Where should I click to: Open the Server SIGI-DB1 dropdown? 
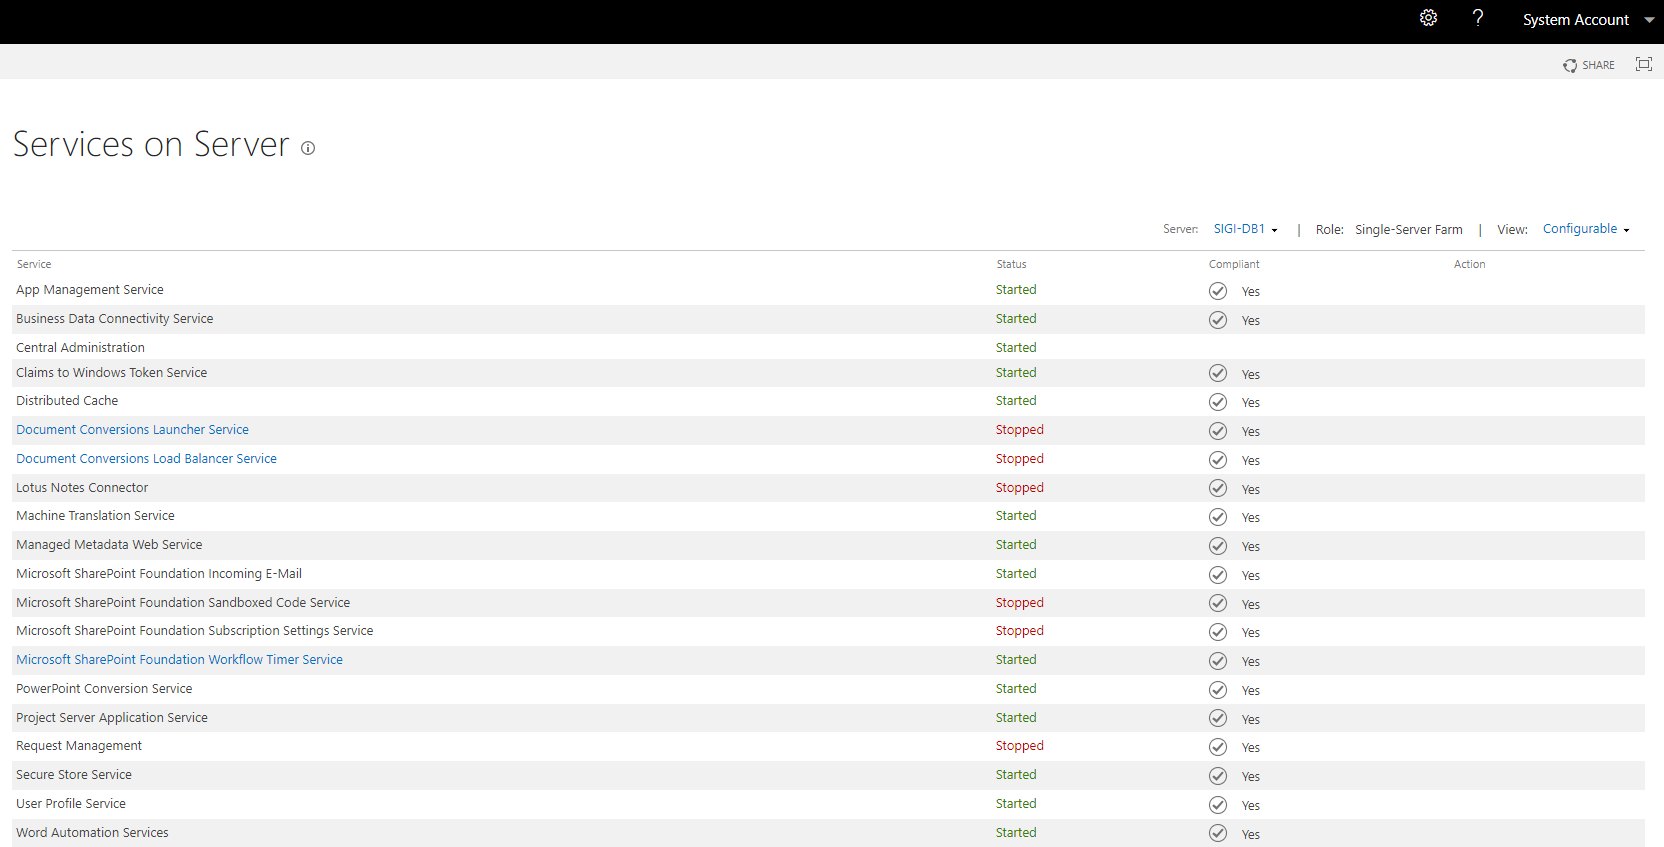pyautogui.click(x=1246, y=229)
